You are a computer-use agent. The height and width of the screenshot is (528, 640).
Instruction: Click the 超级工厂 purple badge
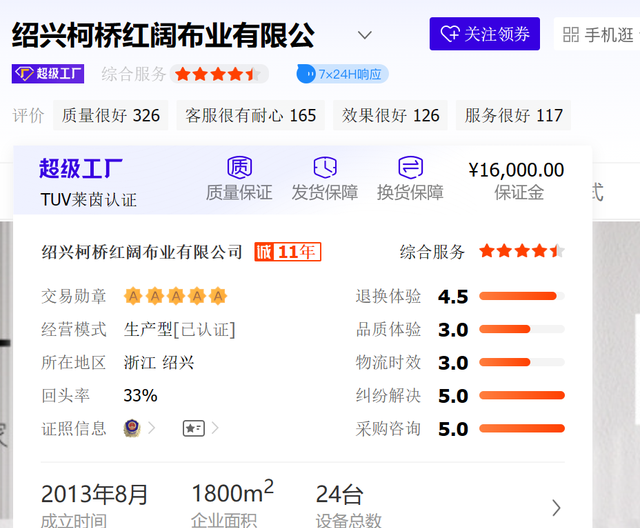coord(48,74)
